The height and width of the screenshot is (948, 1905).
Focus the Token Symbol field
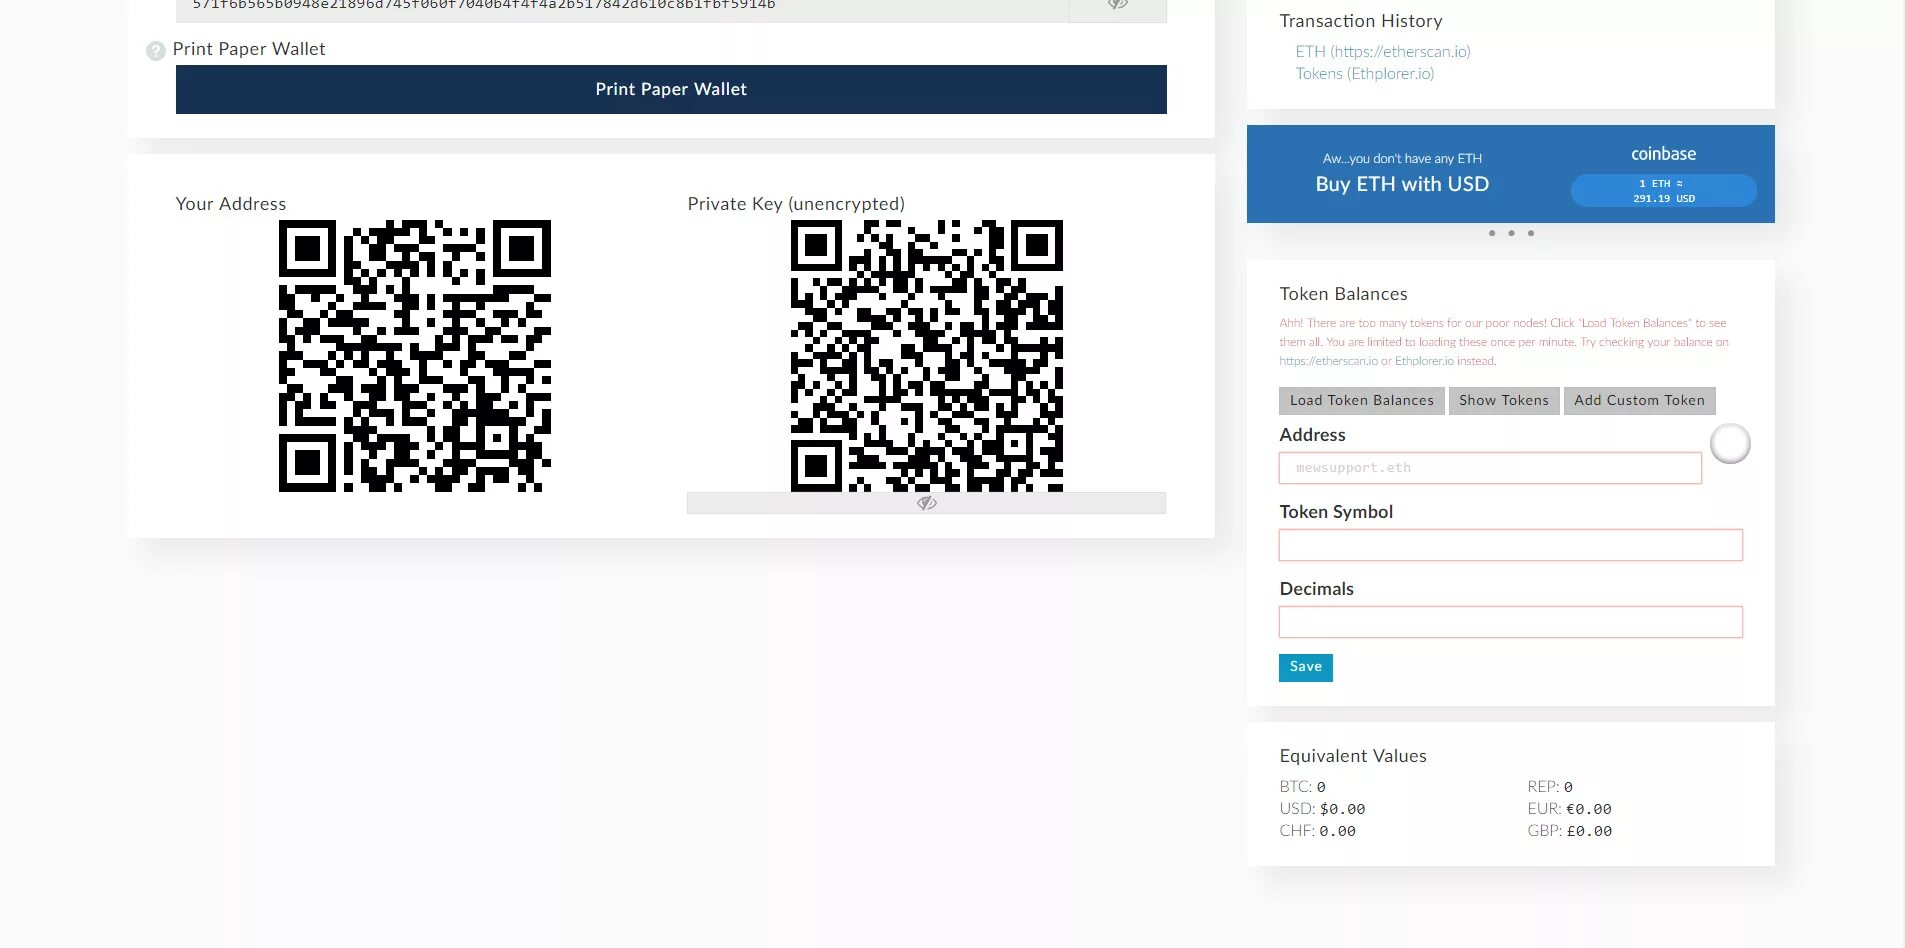[x=1510, y=545]
